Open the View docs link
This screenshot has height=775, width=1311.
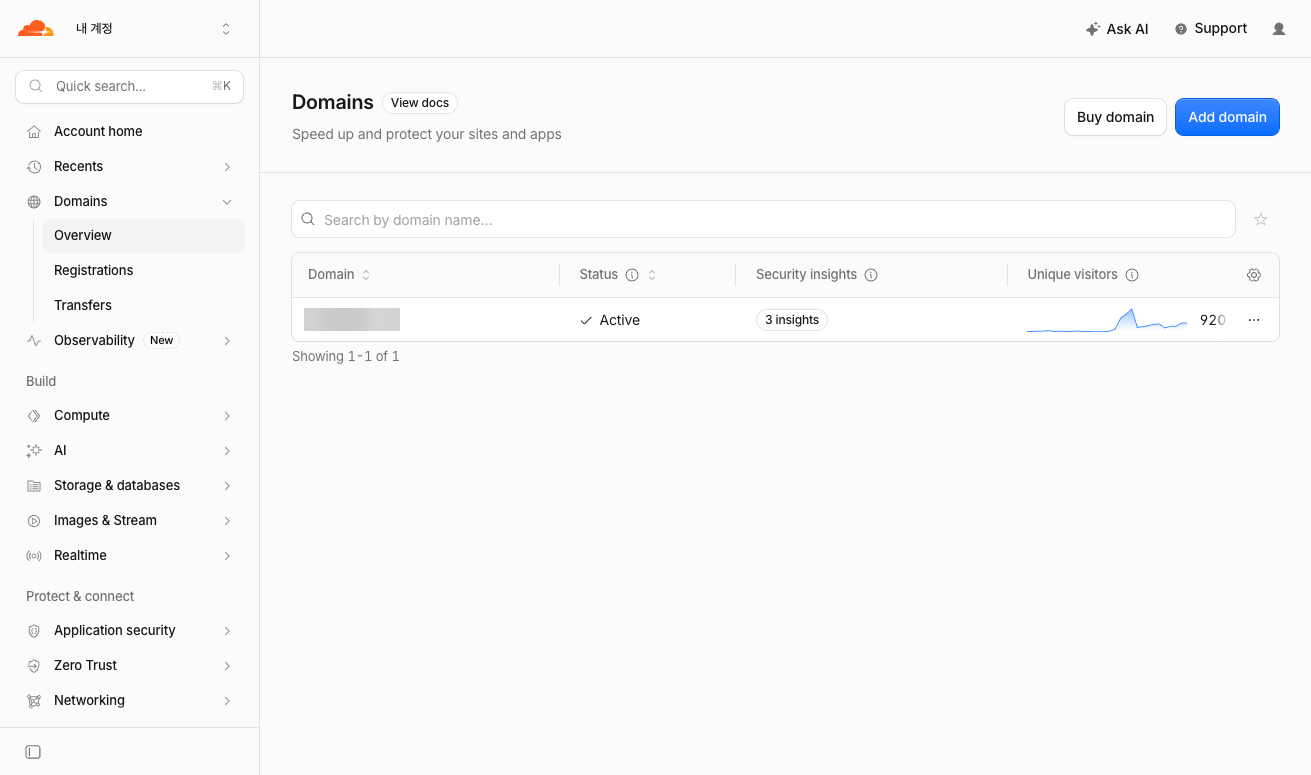[420, 103]
